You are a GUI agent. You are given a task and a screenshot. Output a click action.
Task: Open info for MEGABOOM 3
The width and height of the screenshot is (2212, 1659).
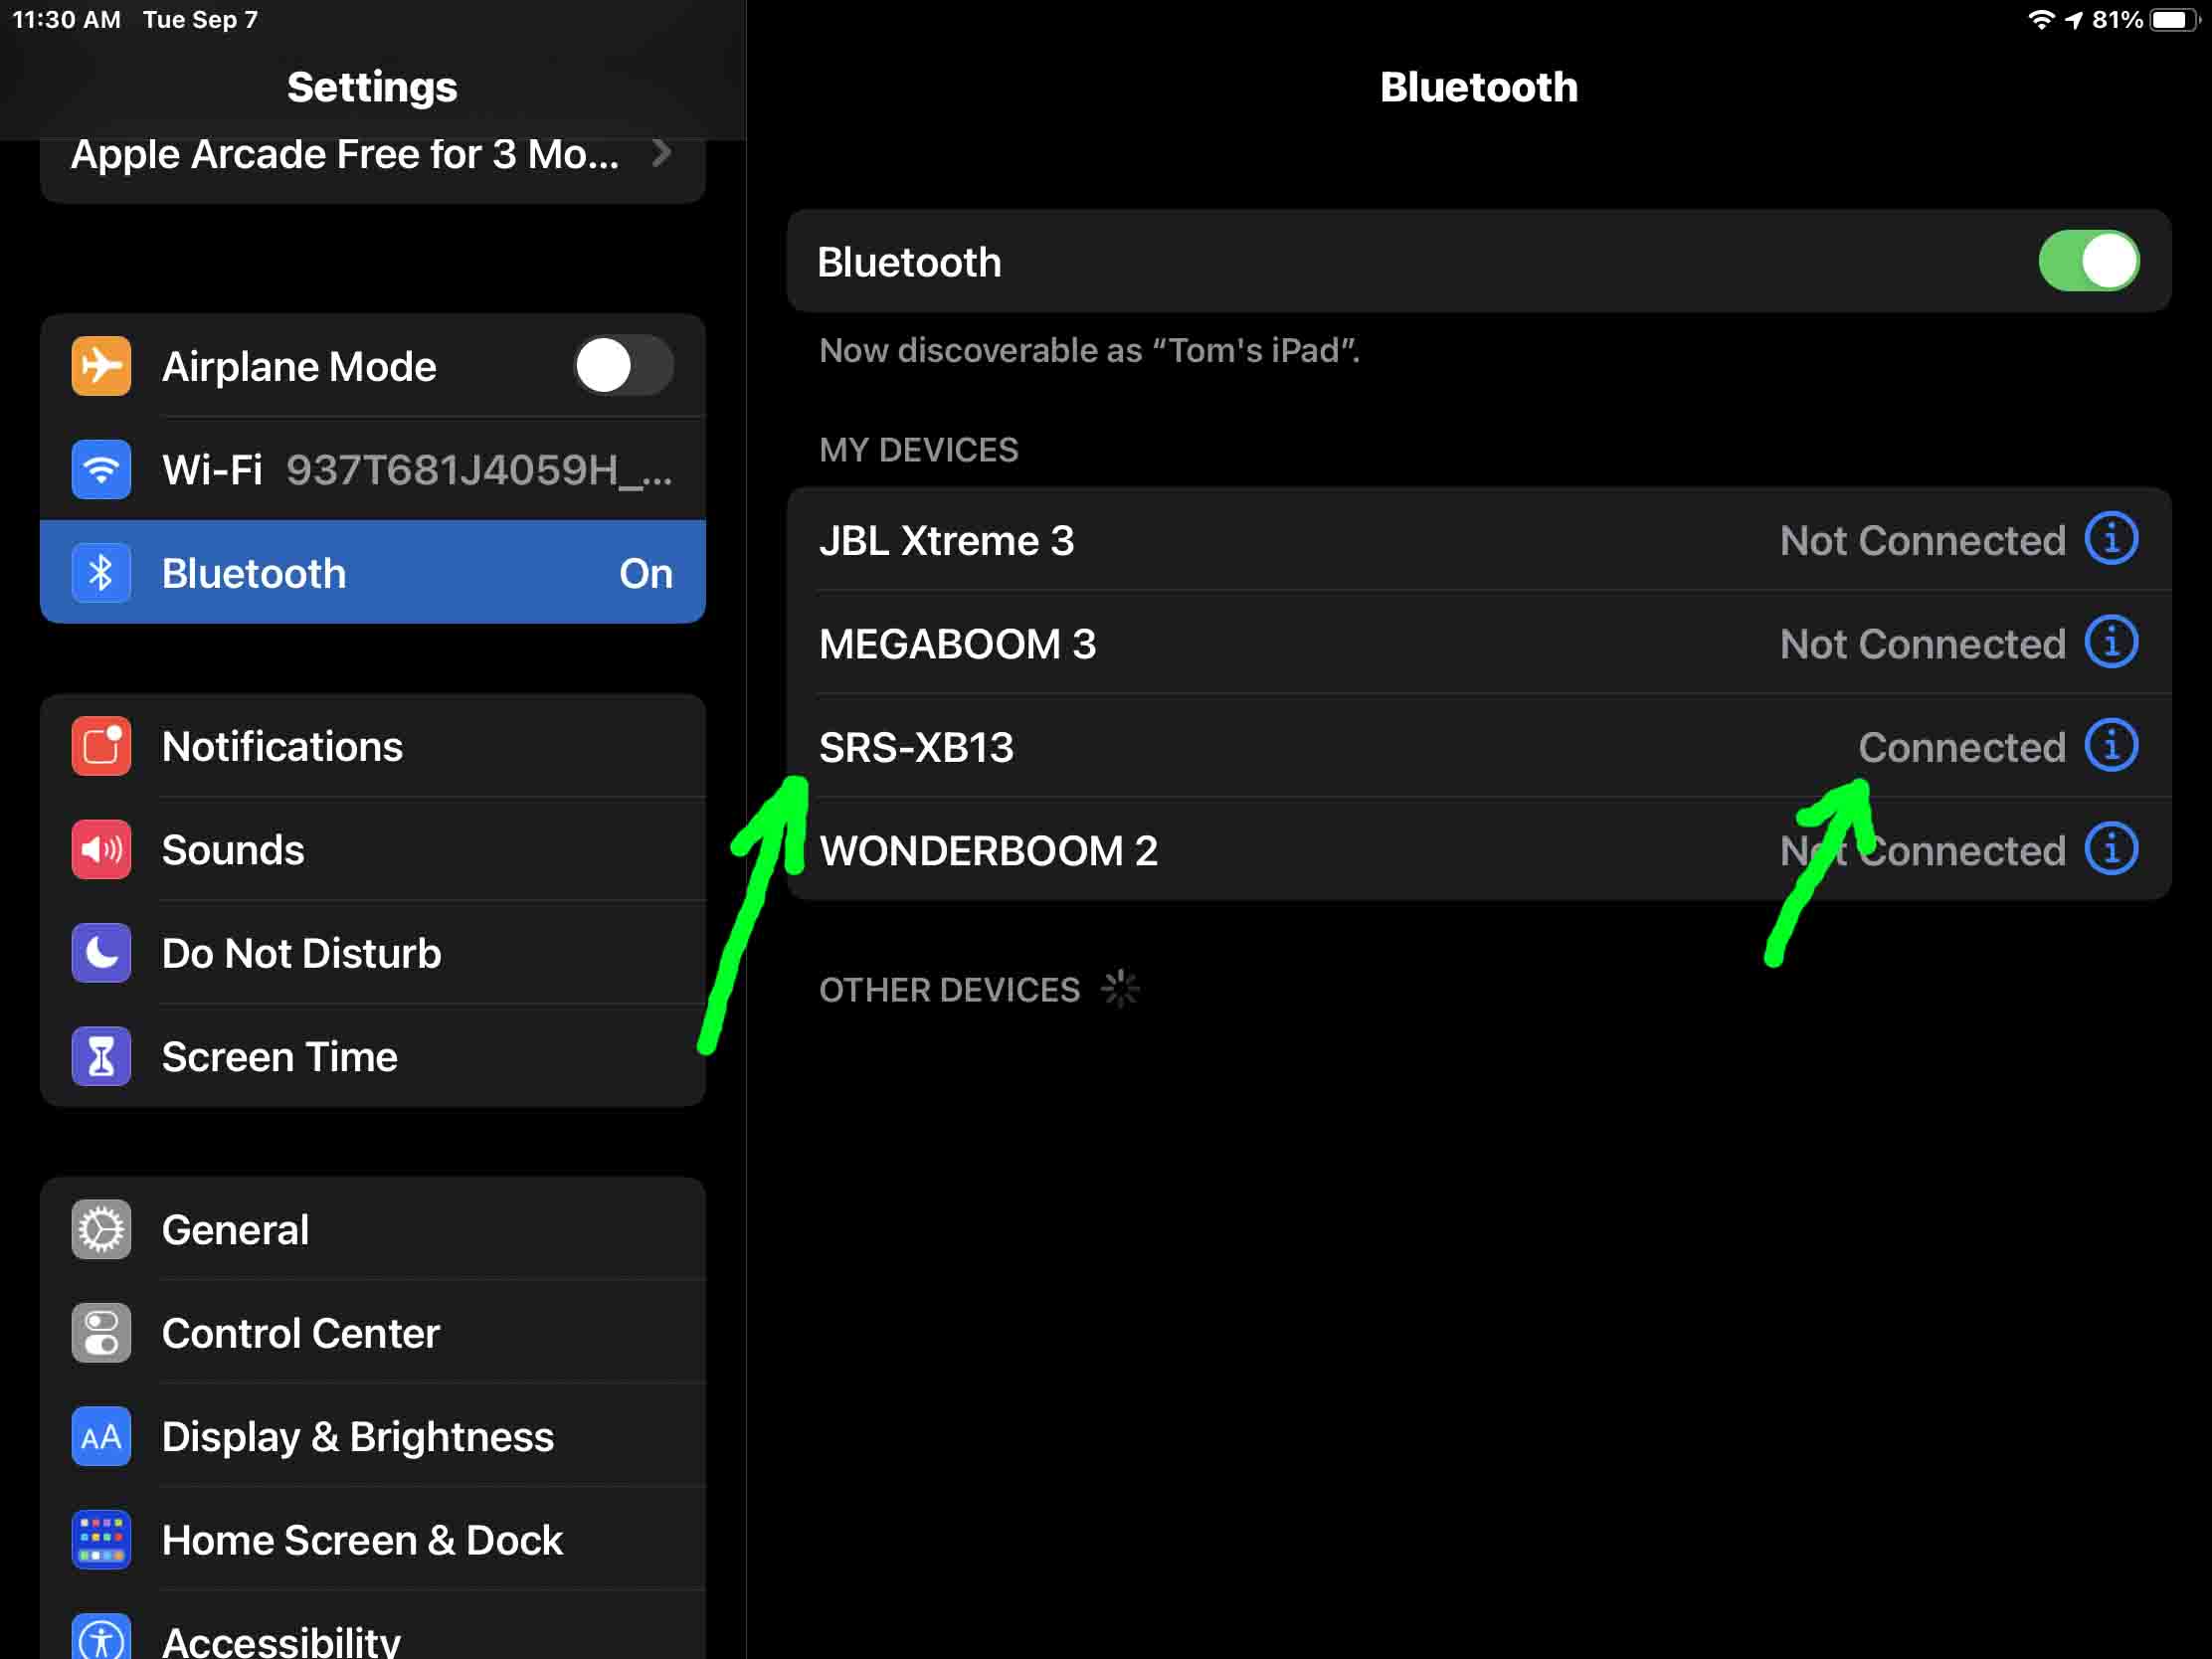(2111, 642)
